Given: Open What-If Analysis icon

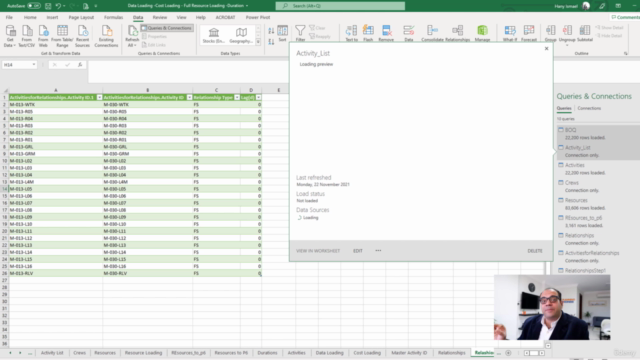Looking at the screenshot, I should [510, 33].
